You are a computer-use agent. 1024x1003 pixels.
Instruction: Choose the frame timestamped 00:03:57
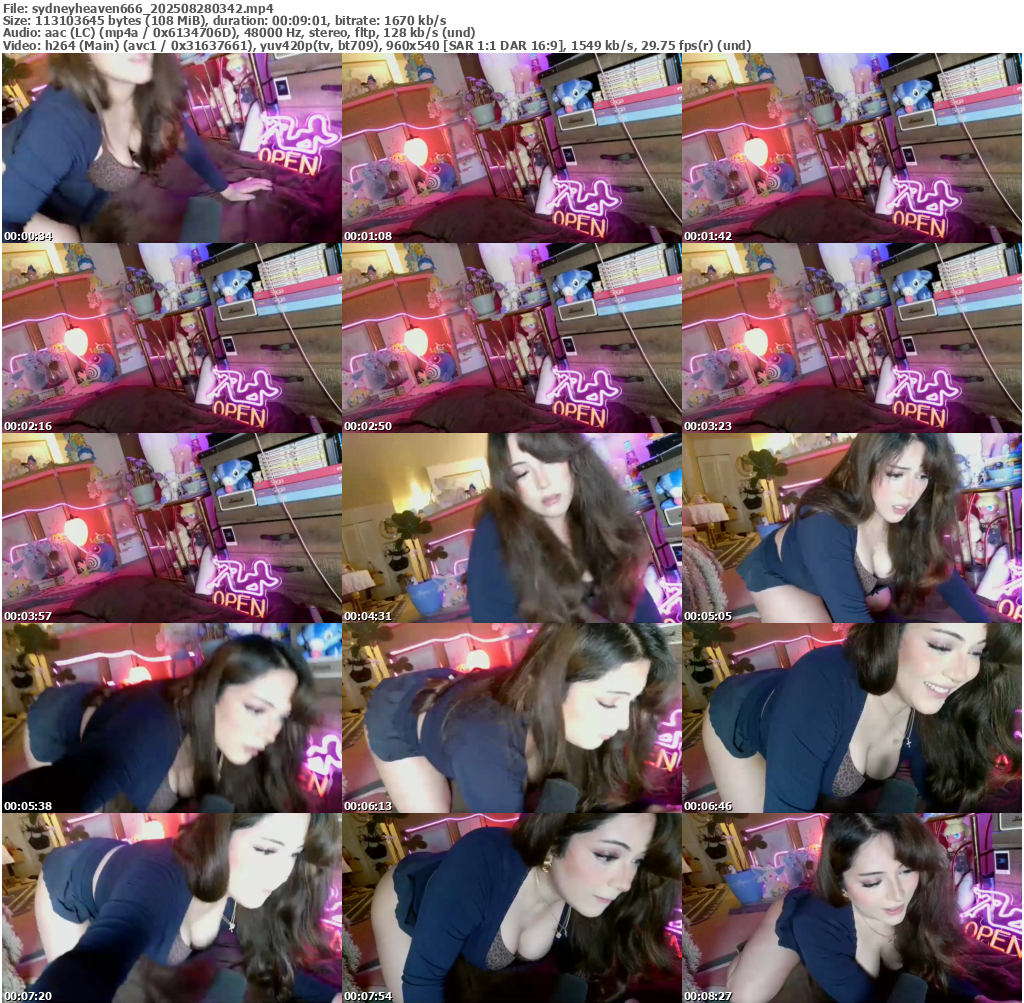(172, 528)
